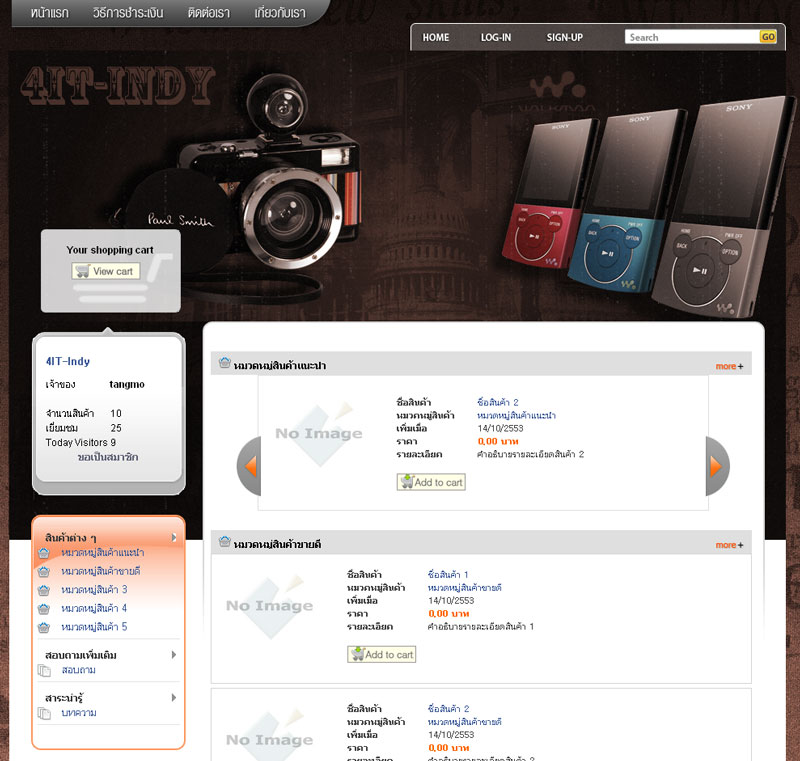This screenshot has height=761, width=800.
Task: Open sidebar category หมวดหมู่สินค้า 5
Action: (x=94, y=627)
